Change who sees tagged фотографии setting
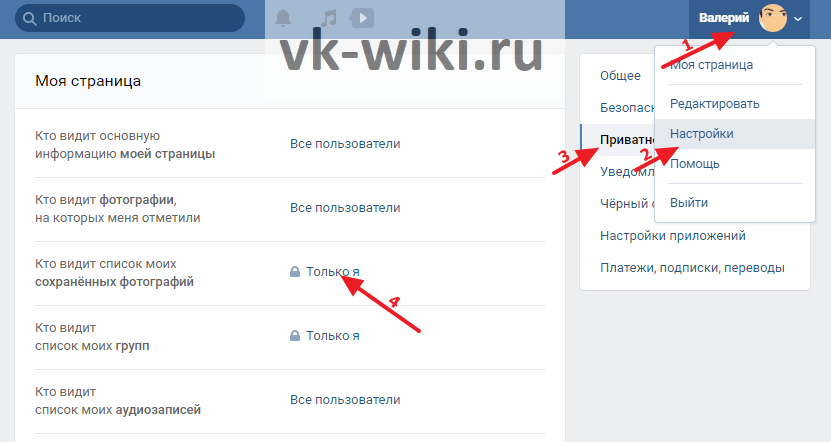 pos(345,208)
